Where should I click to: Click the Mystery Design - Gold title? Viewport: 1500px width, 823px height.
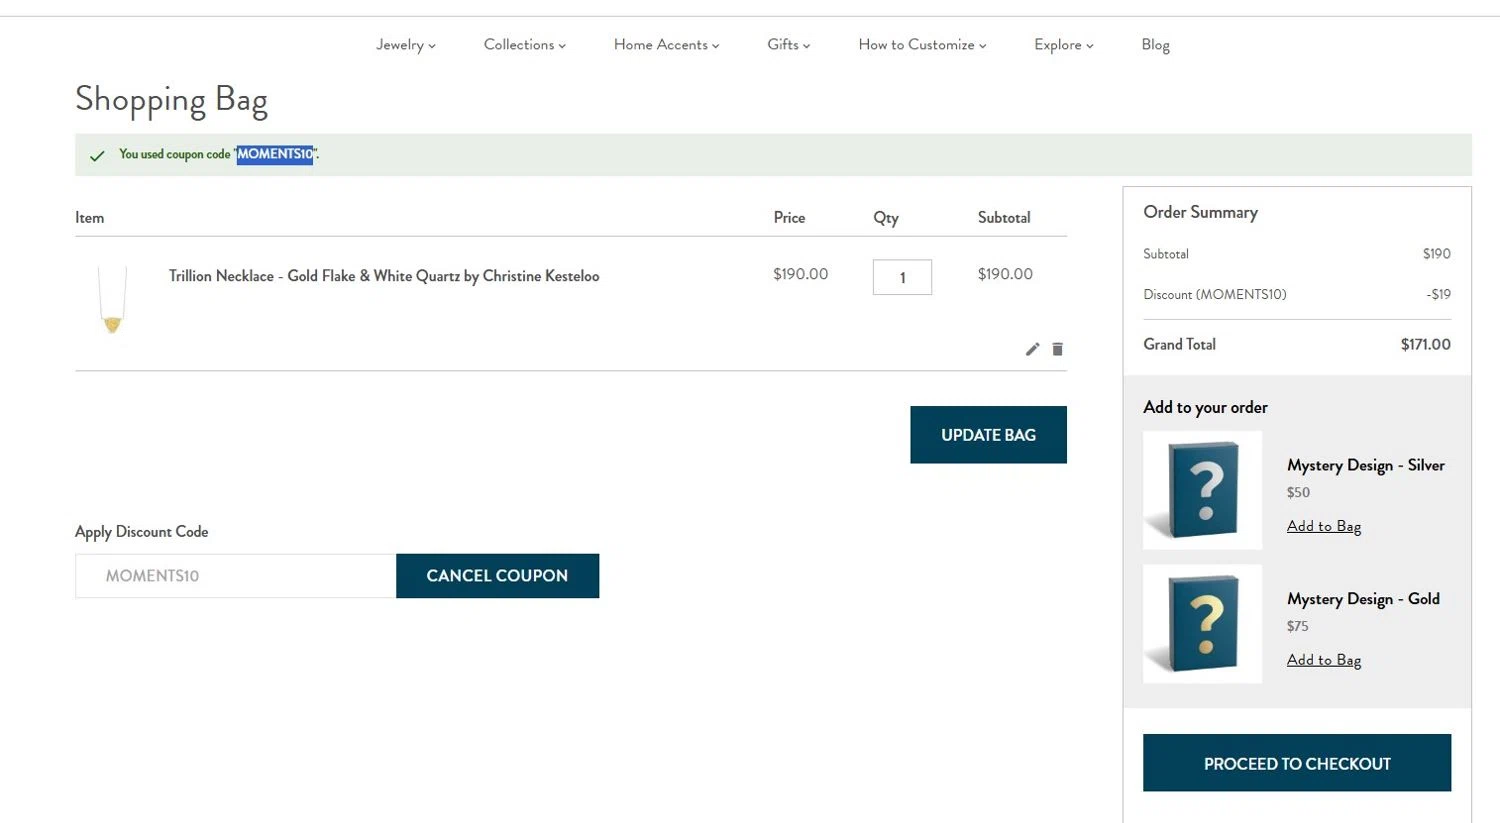coord(1363,599)
